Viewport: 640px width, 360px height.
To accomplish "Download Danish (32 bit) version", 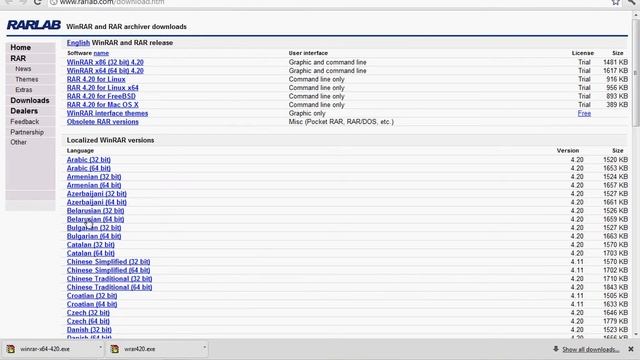I will (89, 330).
